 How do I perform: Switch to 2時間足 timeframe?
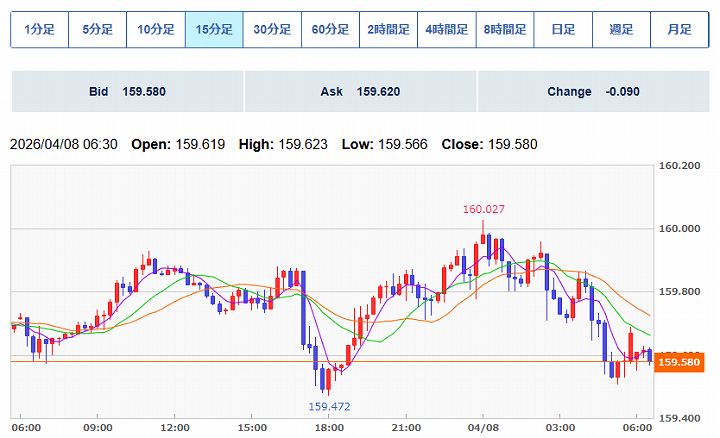[x=389, y=30]
